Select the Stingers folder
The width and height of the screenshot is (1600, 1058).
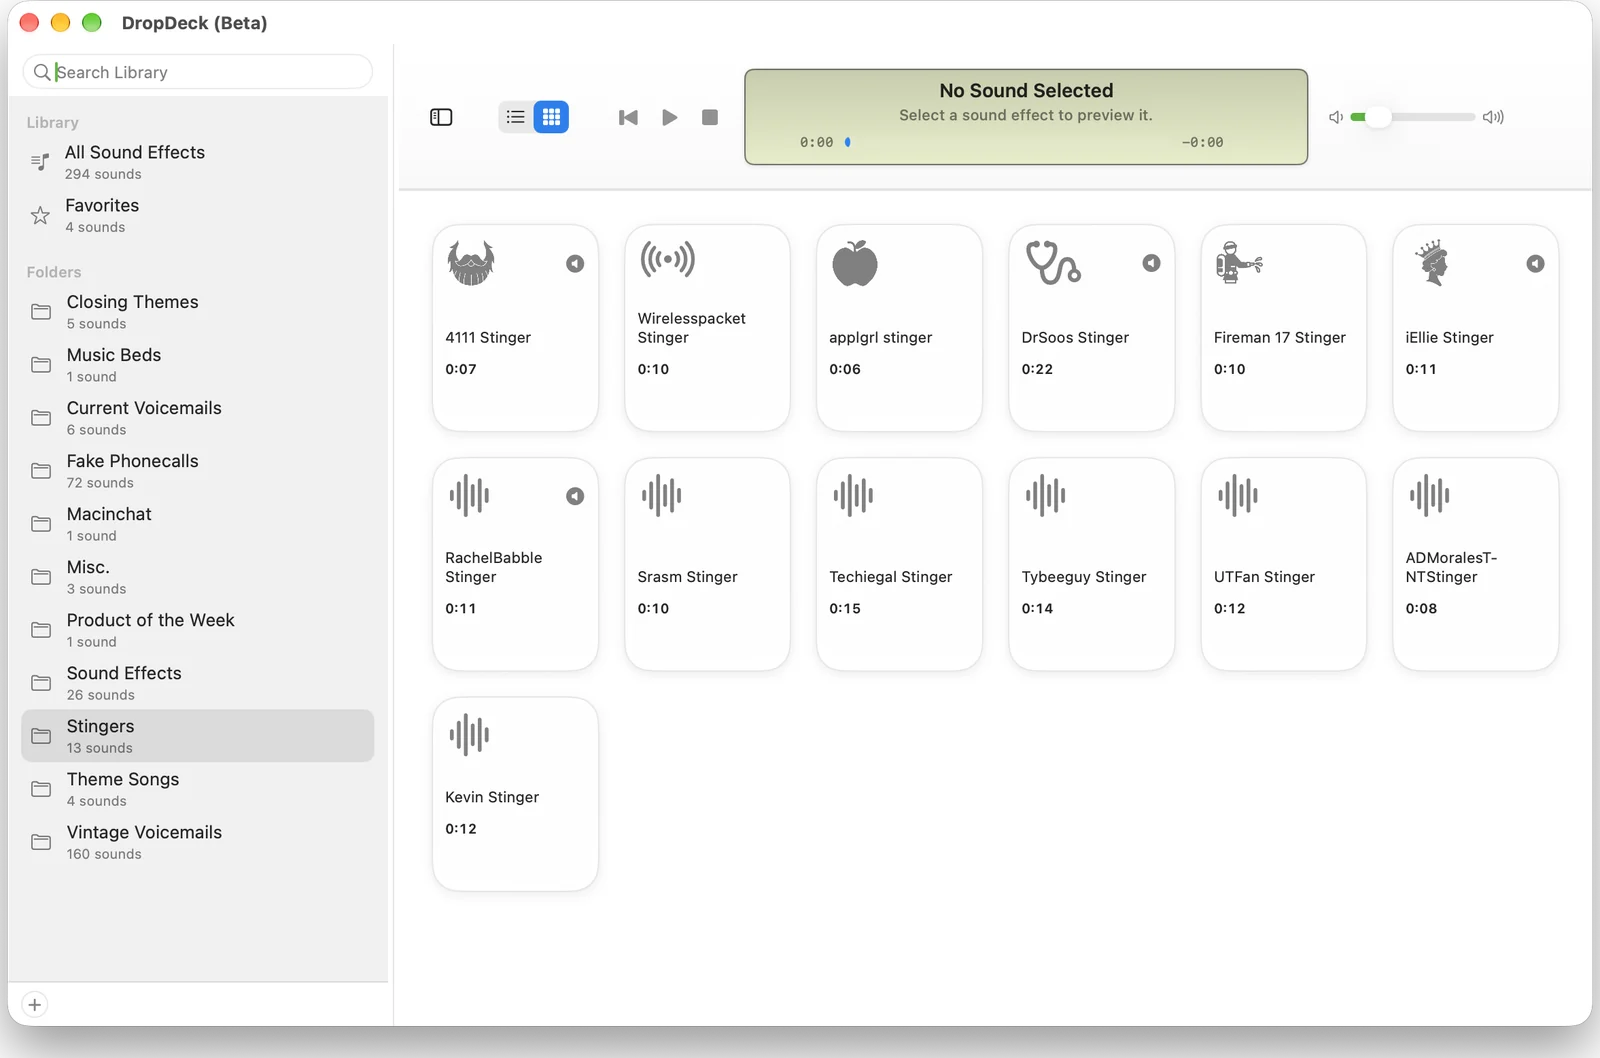(198, 736)
